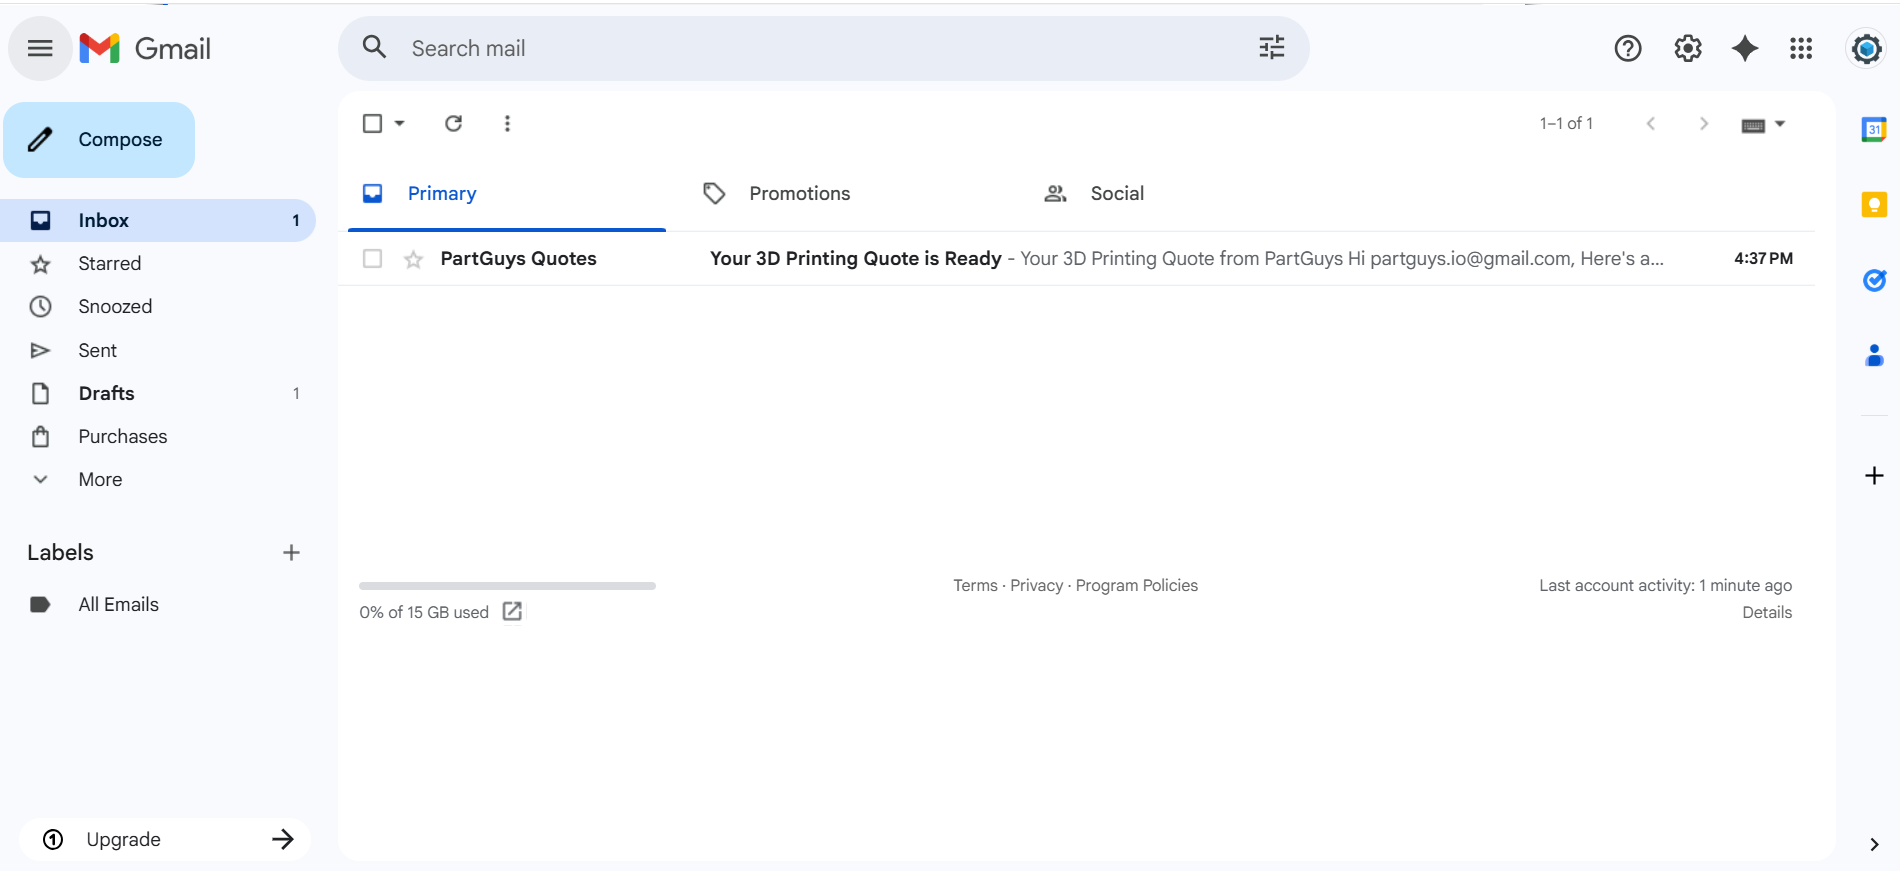Open the Support help icon
Screen dimensions: 1900x871
(1628, 48)
